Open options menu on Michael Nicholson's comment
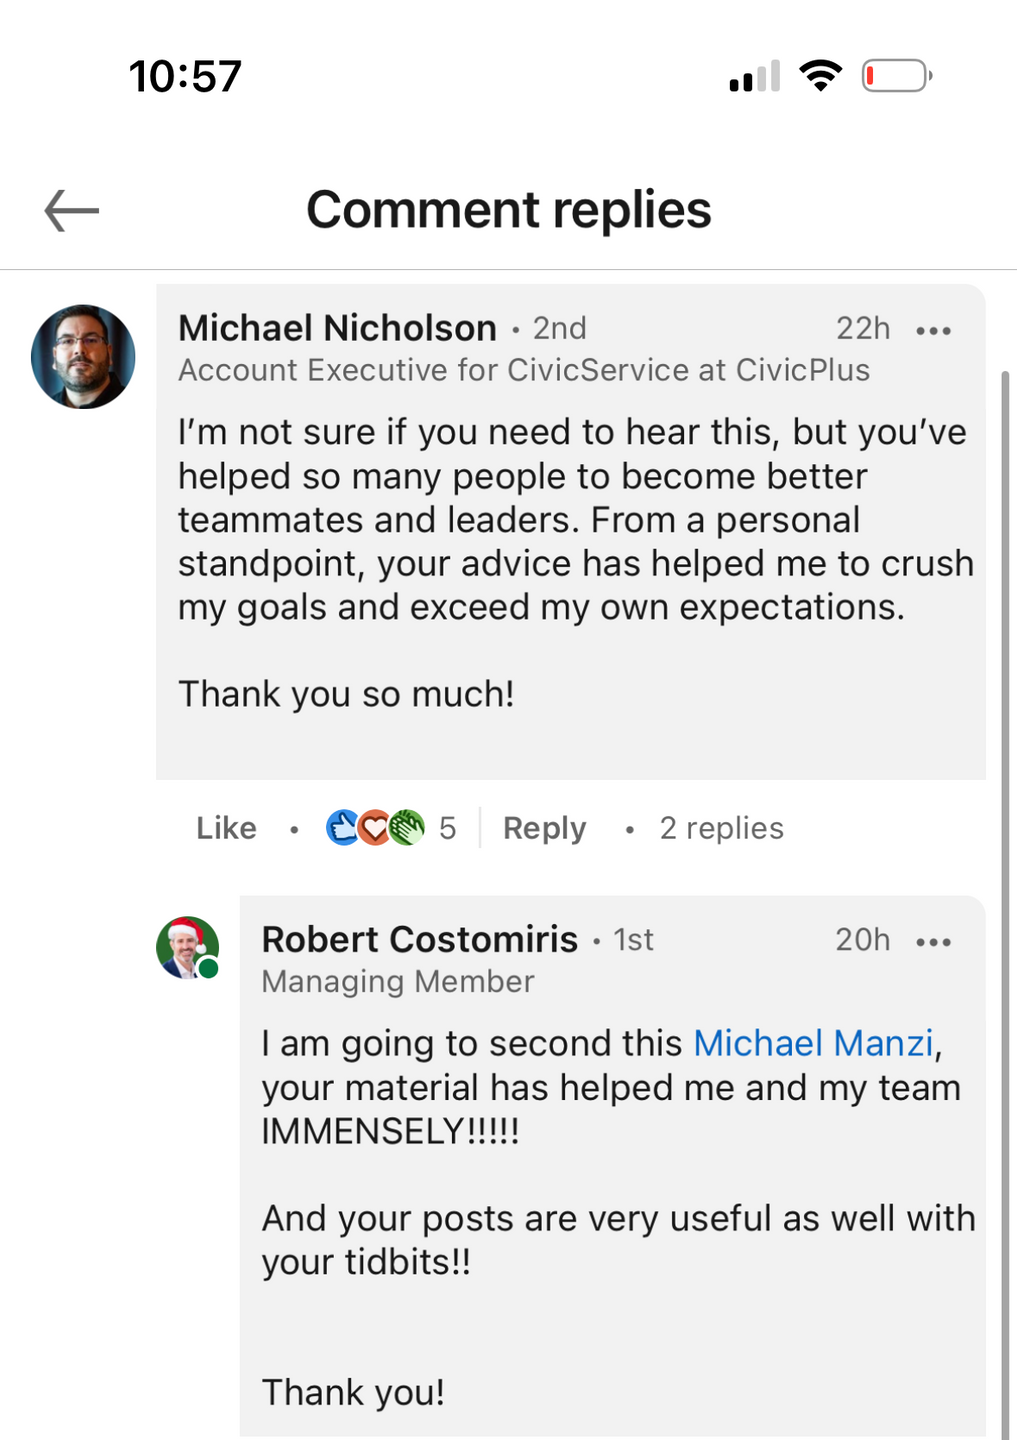Viewport: 1017px width, 1440px height. 933,331
